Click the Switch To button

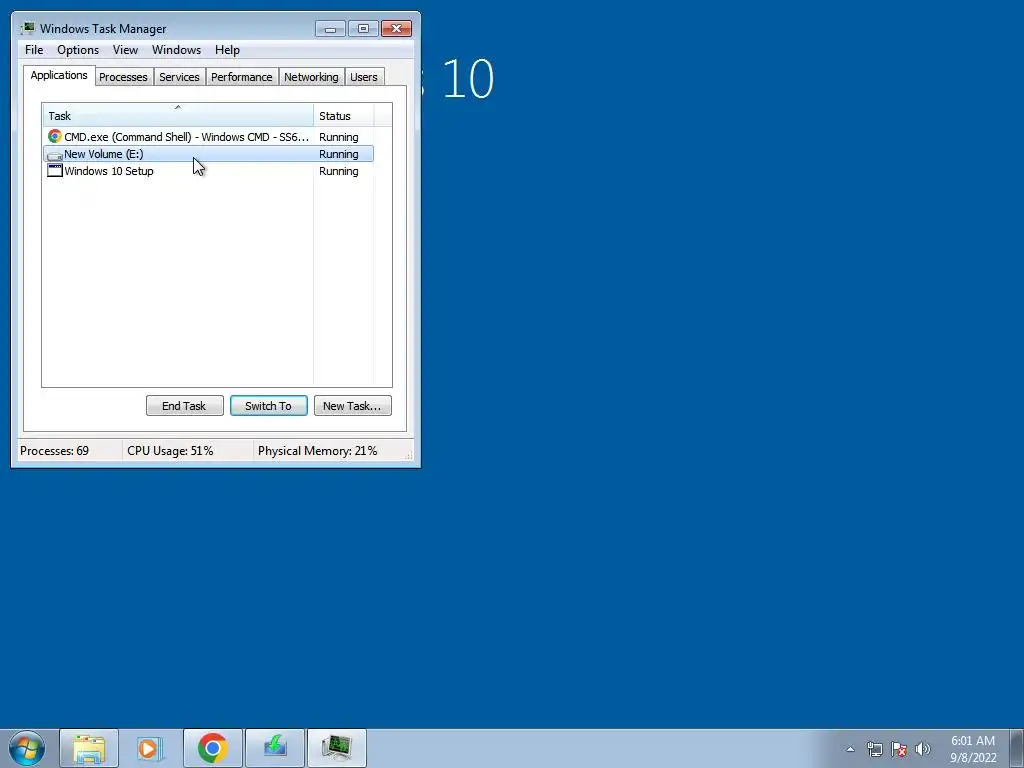click(268, 406)
